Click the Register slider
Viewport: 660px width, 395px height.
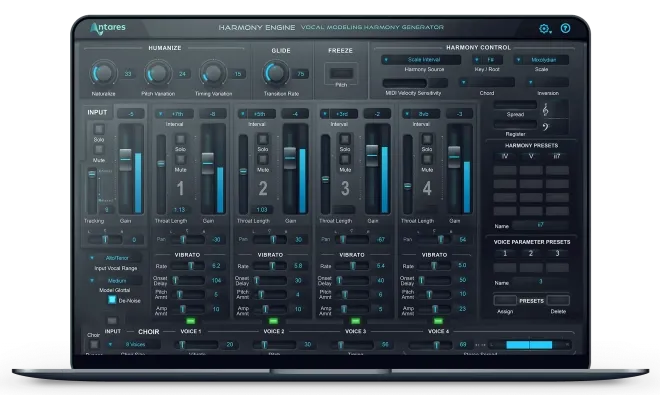pos(515,124)
